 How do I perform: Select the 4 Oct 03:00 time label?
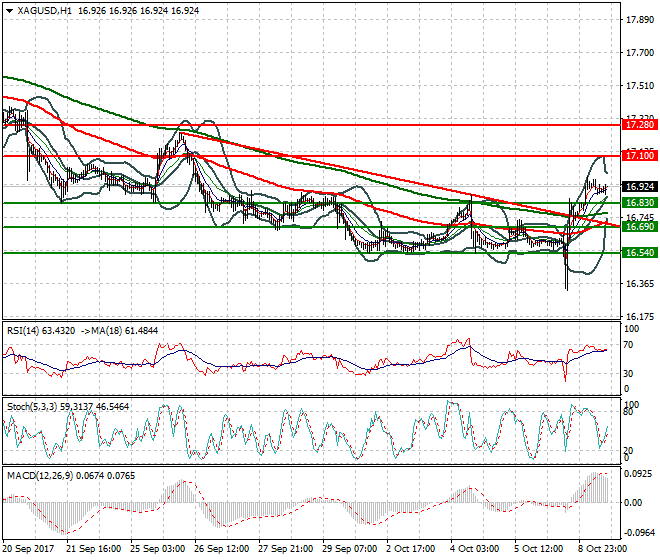coord(474,549)
